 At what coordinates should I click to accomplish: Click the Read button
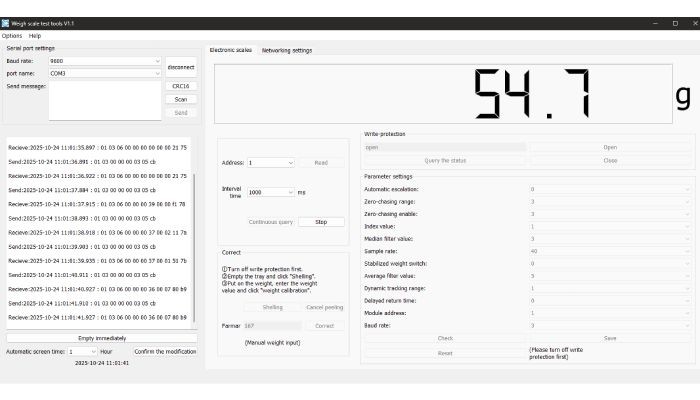(x=321, y=163)
